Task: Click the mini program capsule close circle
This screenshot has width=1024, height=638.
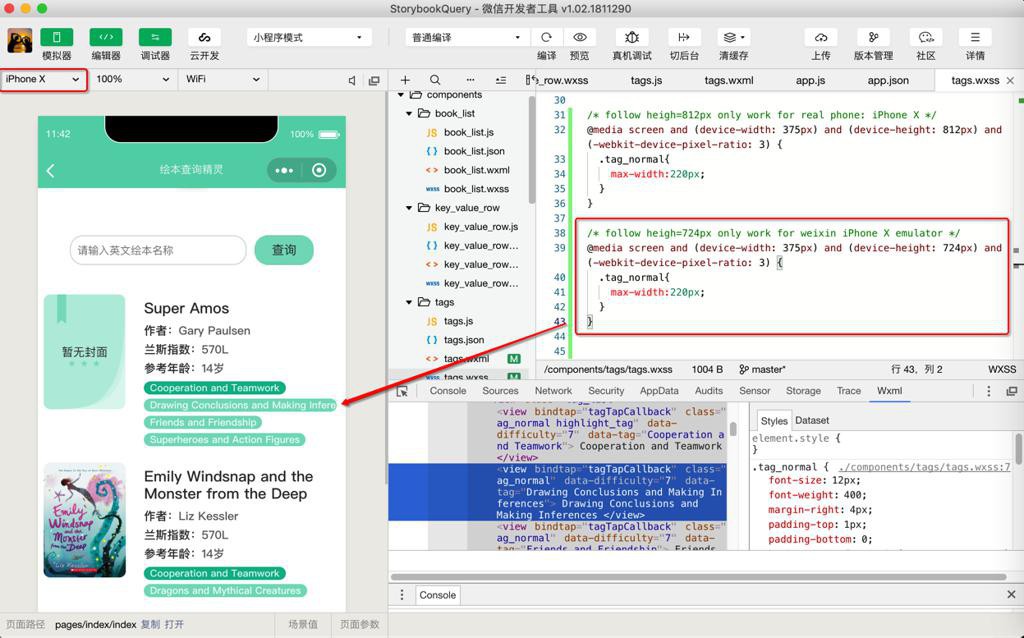Action: coord(319,170)
